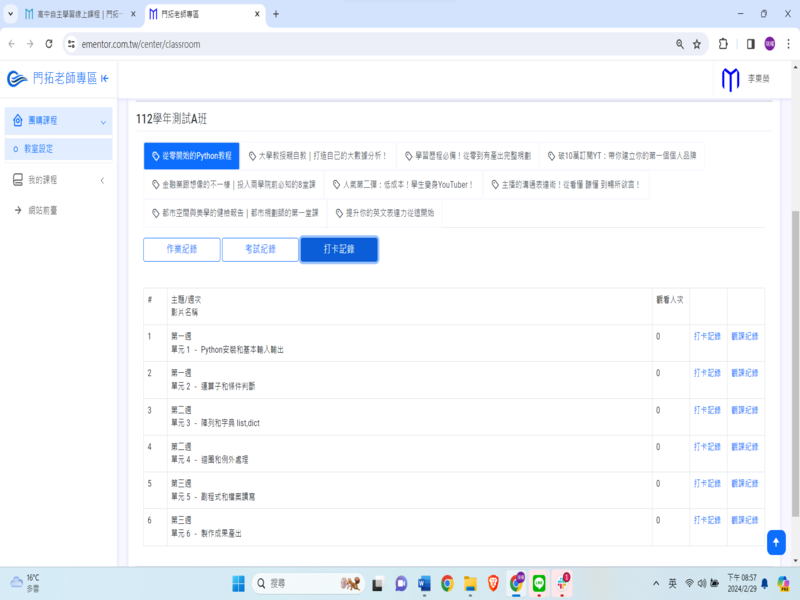This screenshot has width=800, height=600.
Task: Collapse sidebar using arrow icon beside 門拓老師專區
Action: click(105, 79)
